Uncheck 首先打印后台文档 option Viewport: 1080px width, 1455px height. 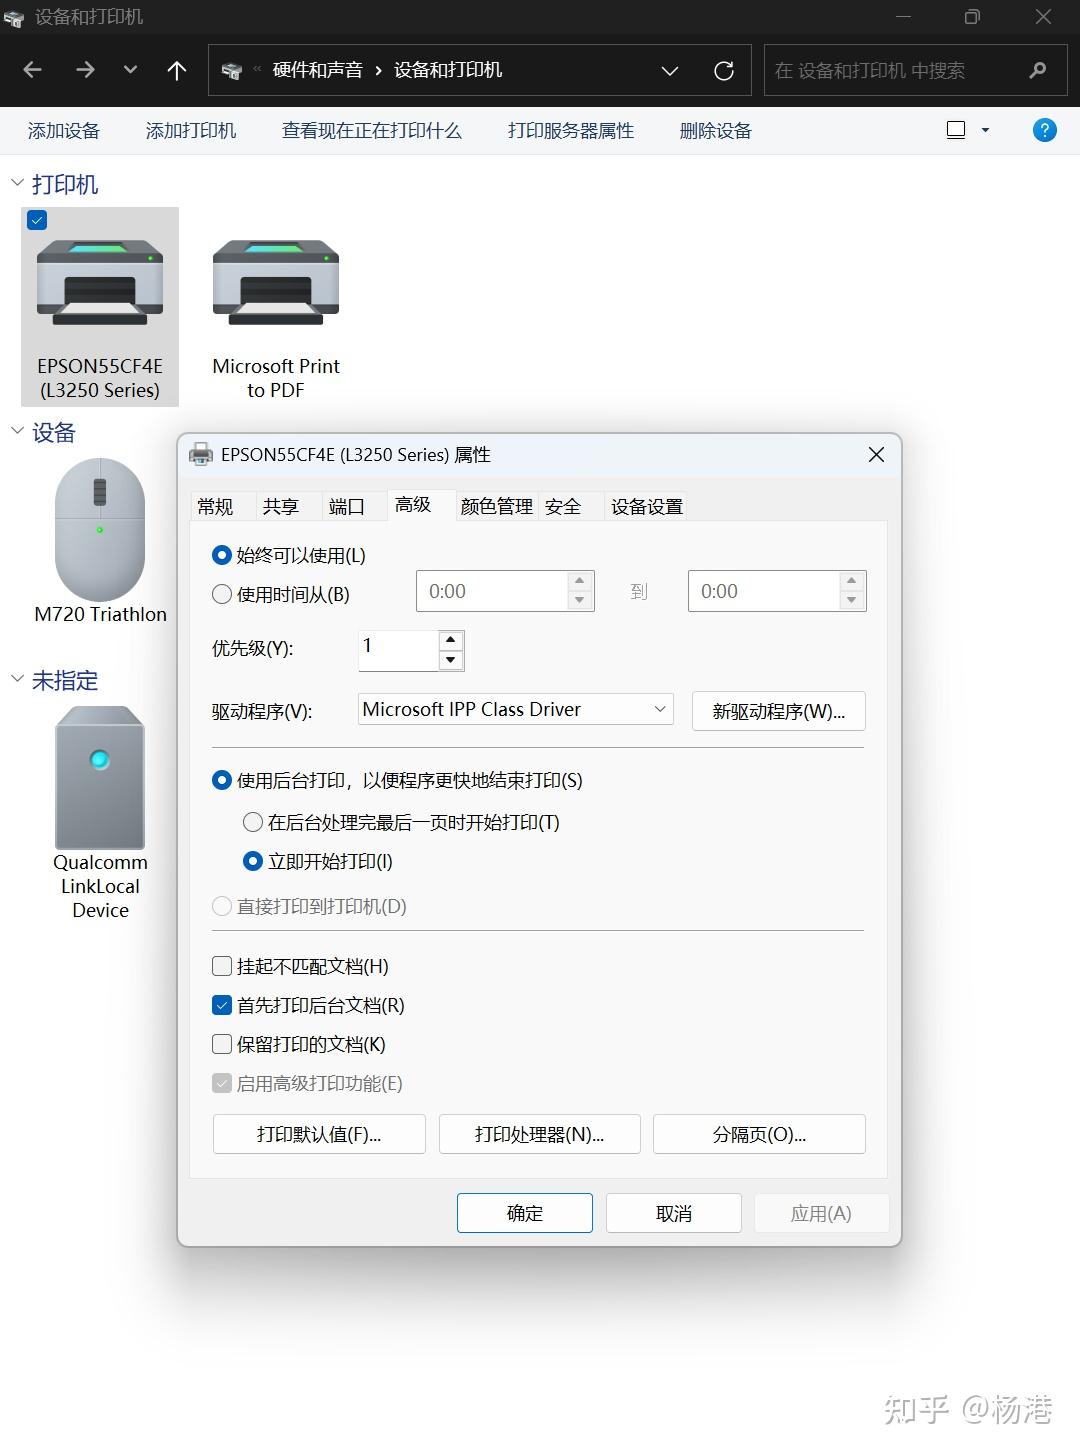(x=221, y=1005)
